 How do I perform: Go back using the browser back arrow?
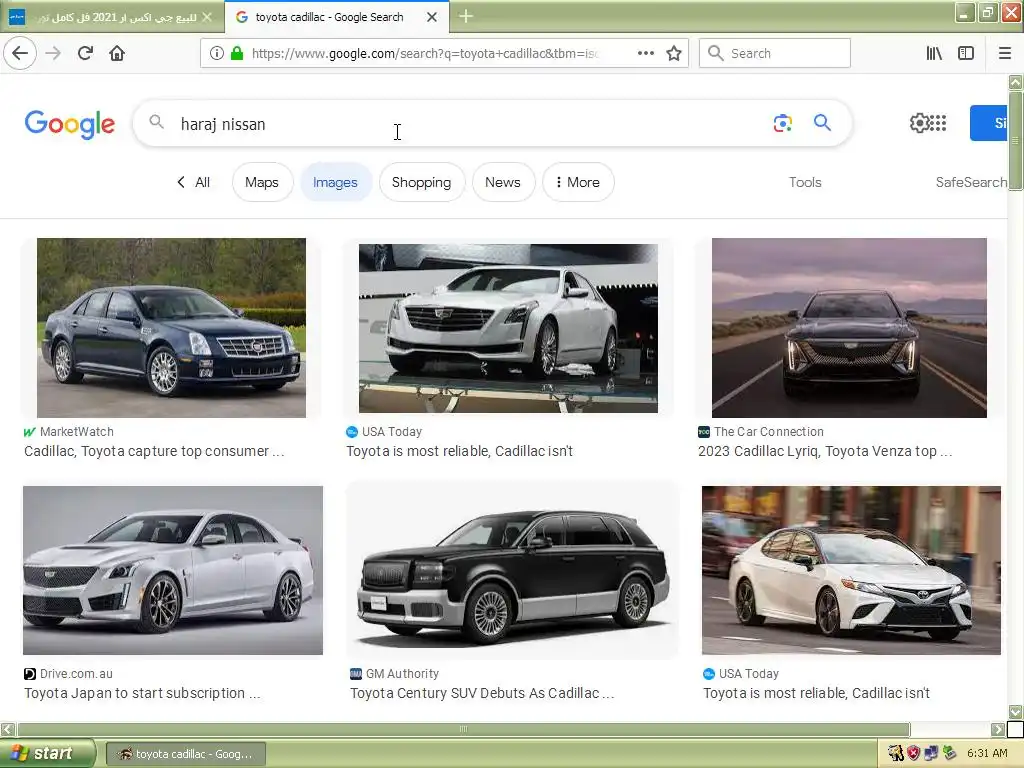[20, 54]
